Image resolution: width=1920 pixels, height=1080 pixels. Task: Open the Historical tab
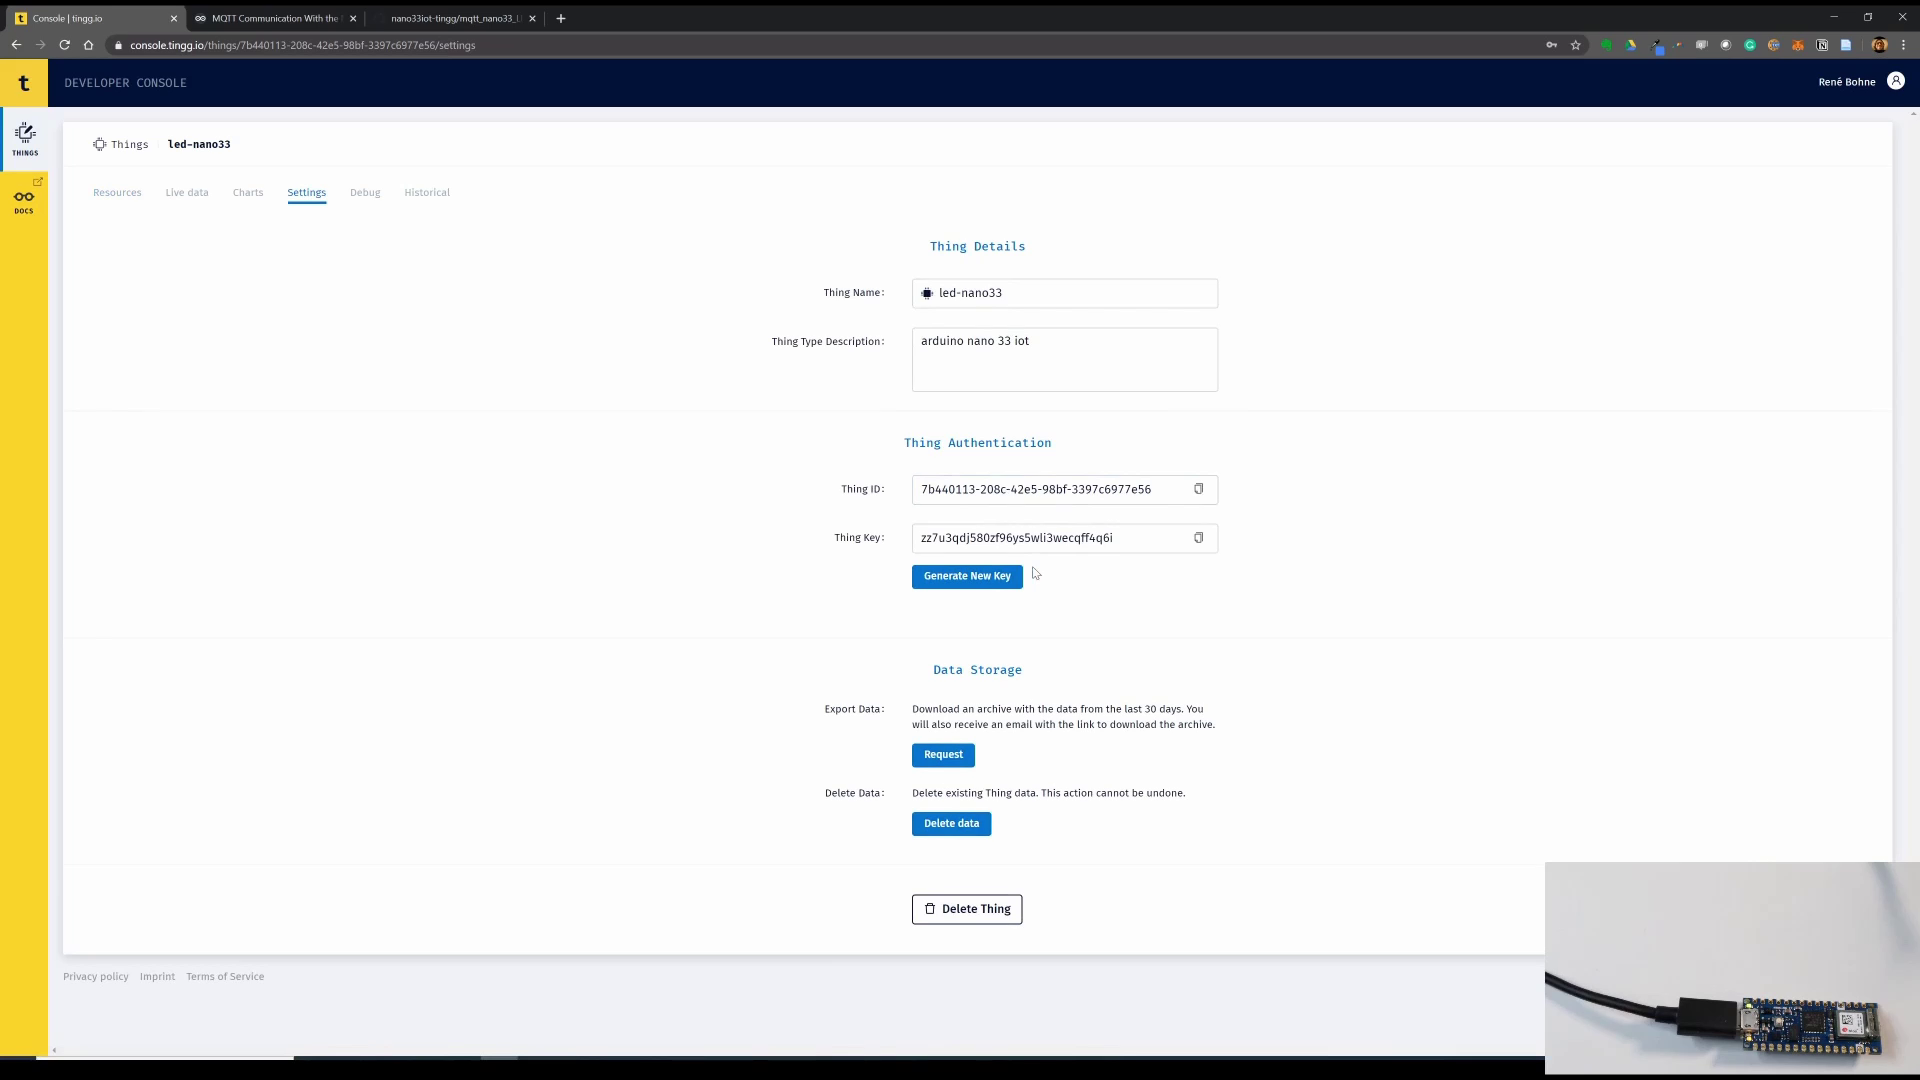(x=427, y=192)
